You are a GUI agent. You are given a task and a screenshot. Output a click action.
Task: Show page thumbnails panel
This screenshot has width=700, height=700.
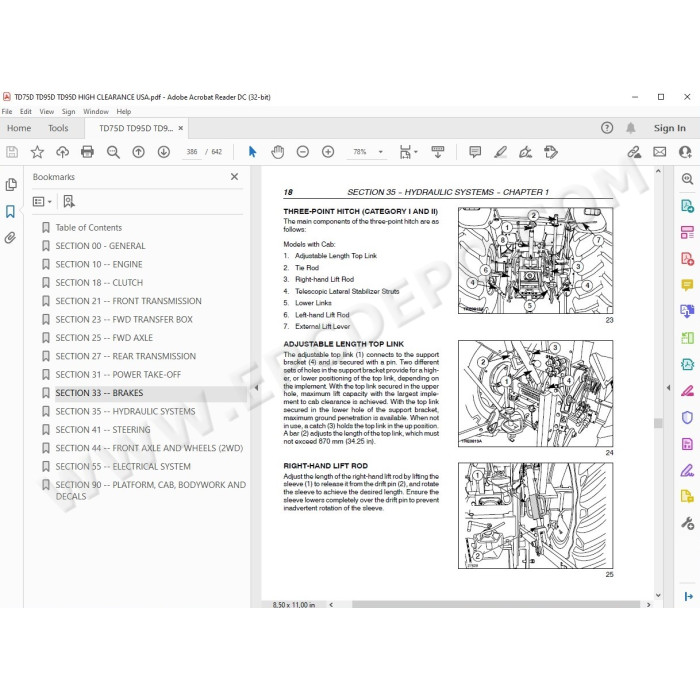tap(11, 184)
